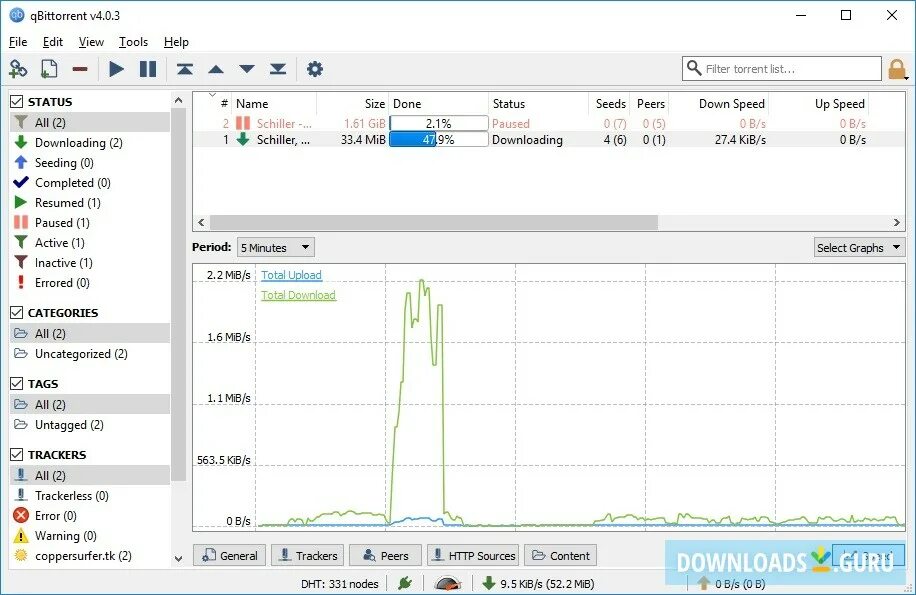Viewport: 916px width, 595px height.
Task: Click the lock UI padlock icon
Action: click(897, 69)
